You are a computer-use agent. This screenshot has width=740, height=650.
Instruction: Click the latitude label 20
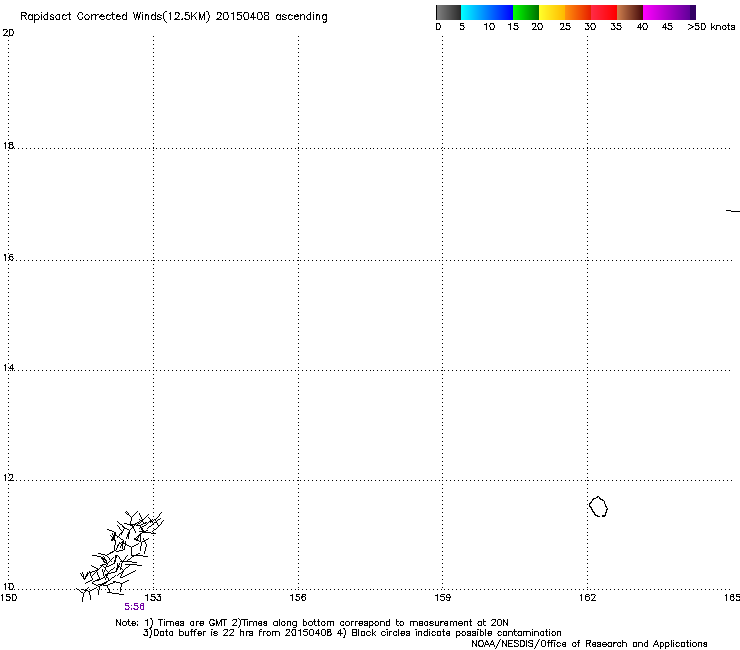coord(8,33)
